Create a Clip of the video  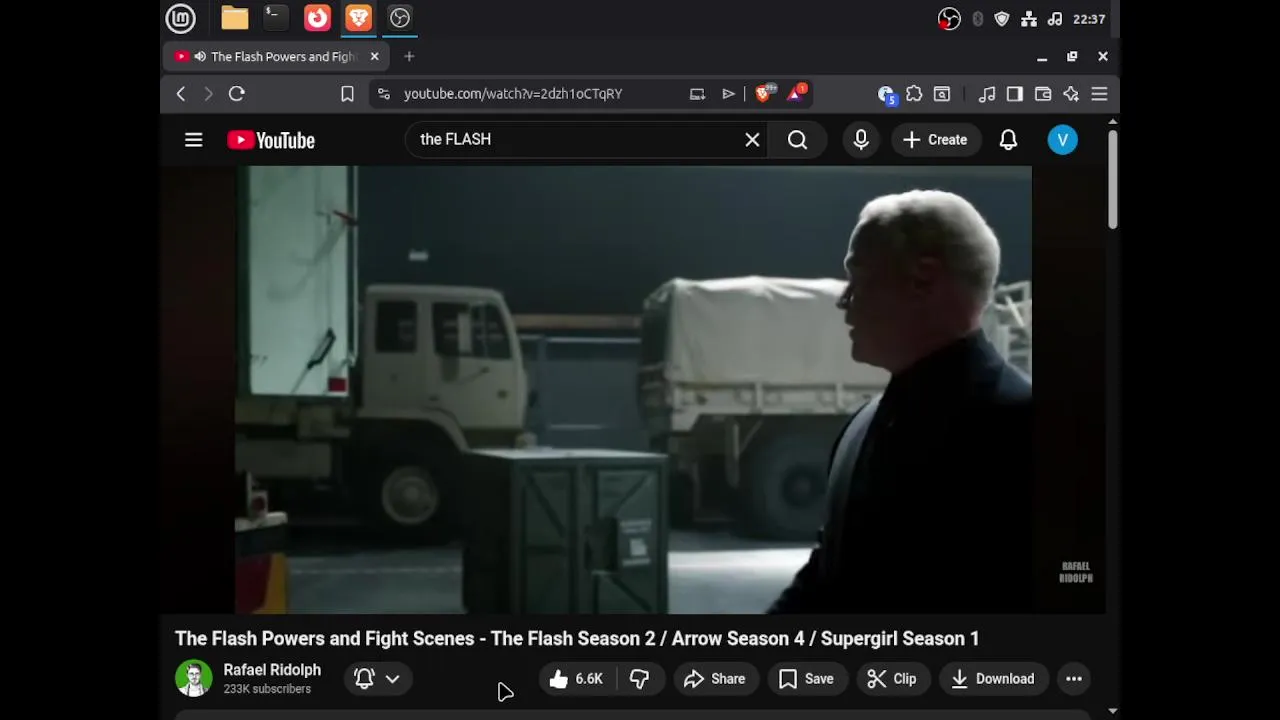892,679
